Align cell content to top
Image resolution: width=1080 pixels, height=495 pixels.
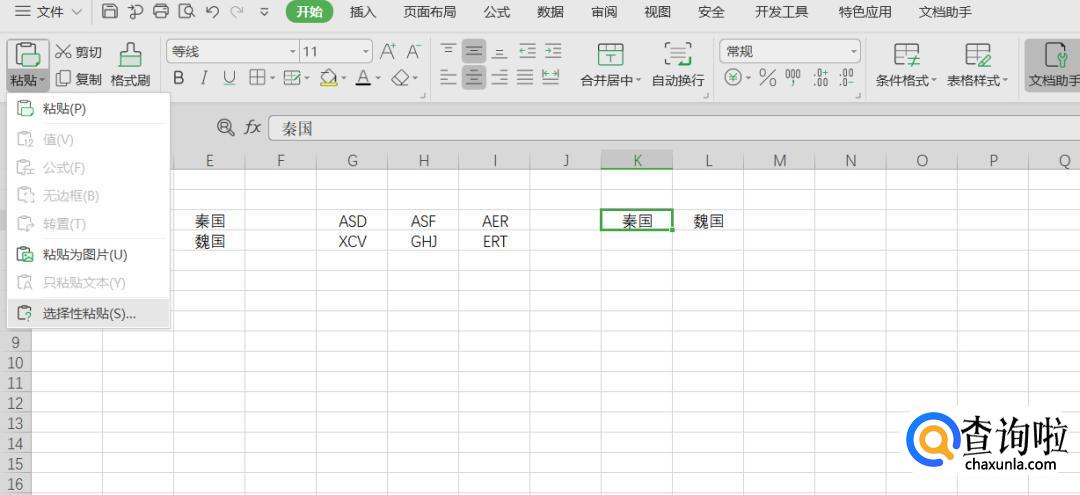click(448, 51)
